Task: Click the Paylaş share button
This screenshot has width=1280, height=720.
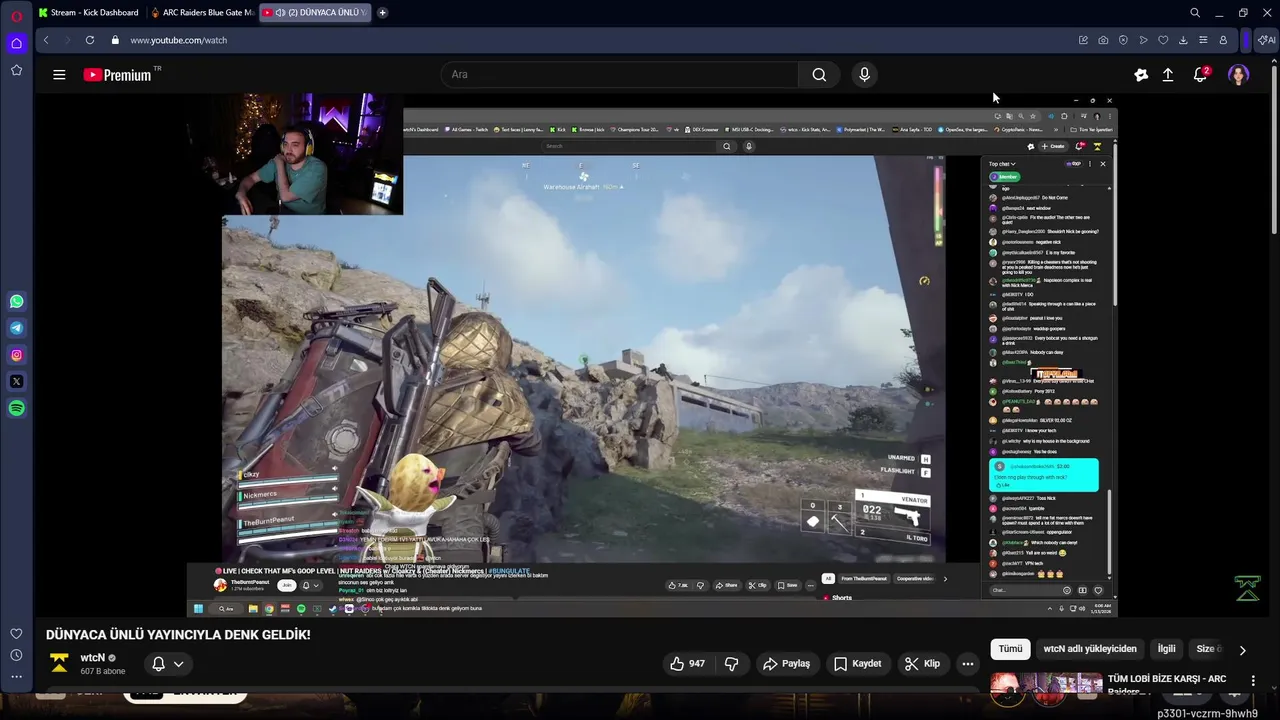Action: (x=786, y=663)
